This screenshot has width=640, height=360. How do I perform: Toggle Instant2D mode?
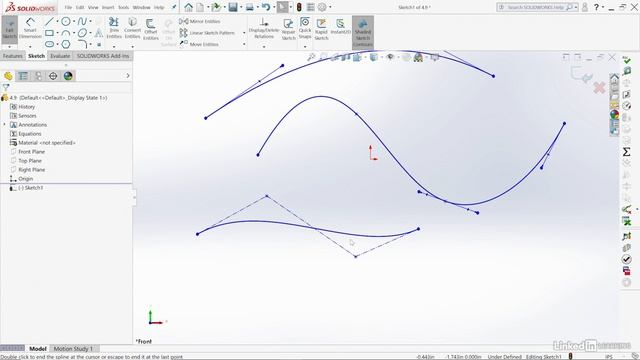click(x=340, y=27)
